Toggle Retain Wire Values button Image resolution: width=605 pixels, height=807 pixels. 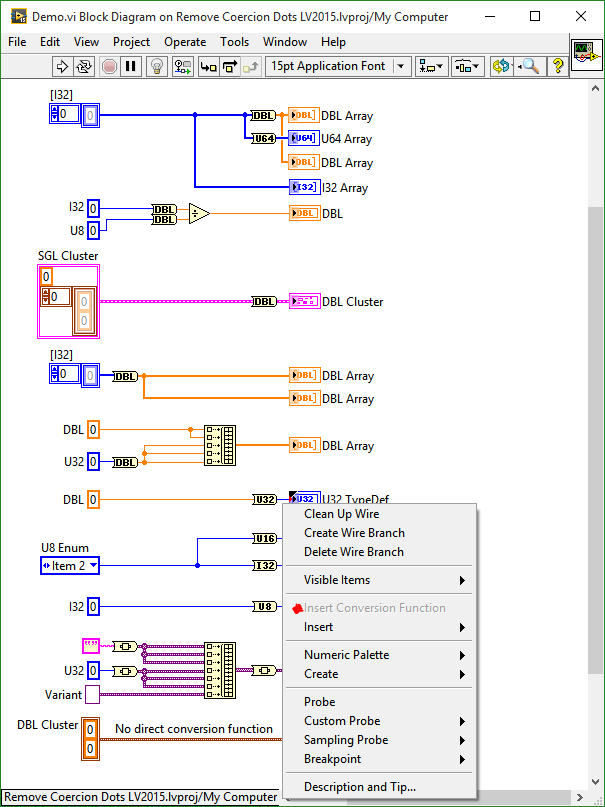pyautogui.click(x=183, y=66)
